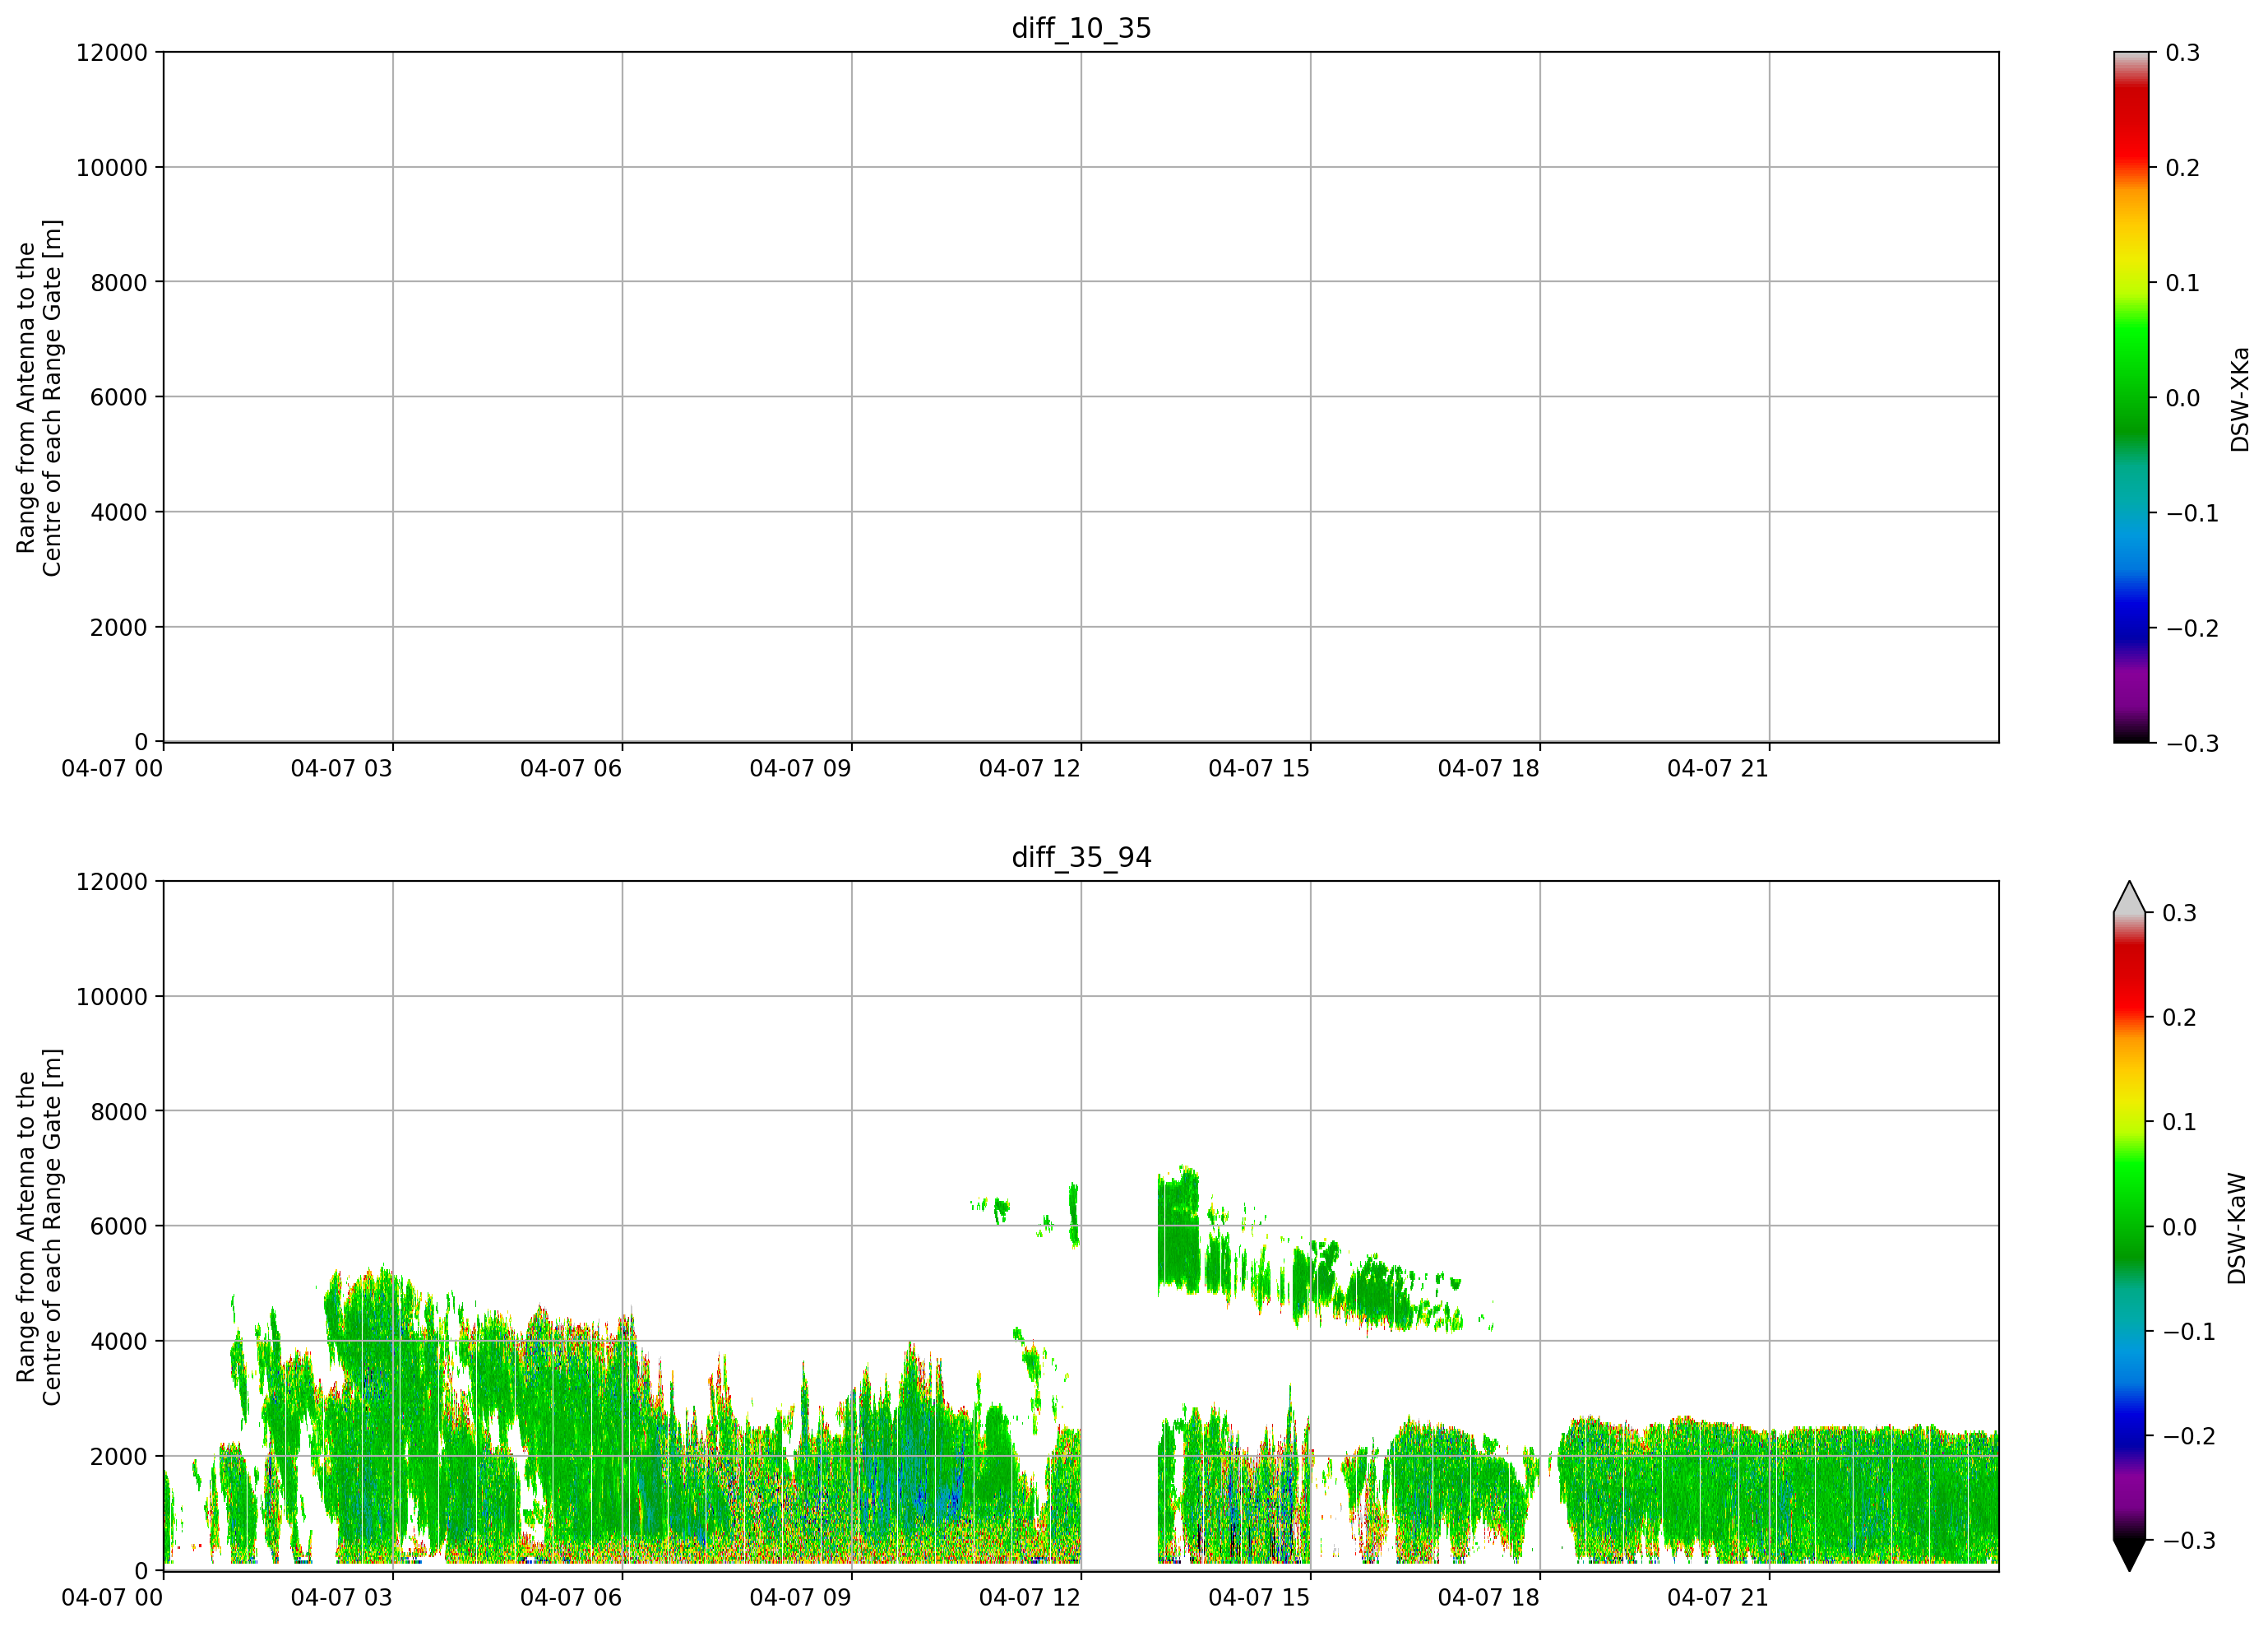The height and width of the screenshot is (1627, 2268).
Task: Click the diff_35_94 plot title
Action: [x=1081, y=857]
